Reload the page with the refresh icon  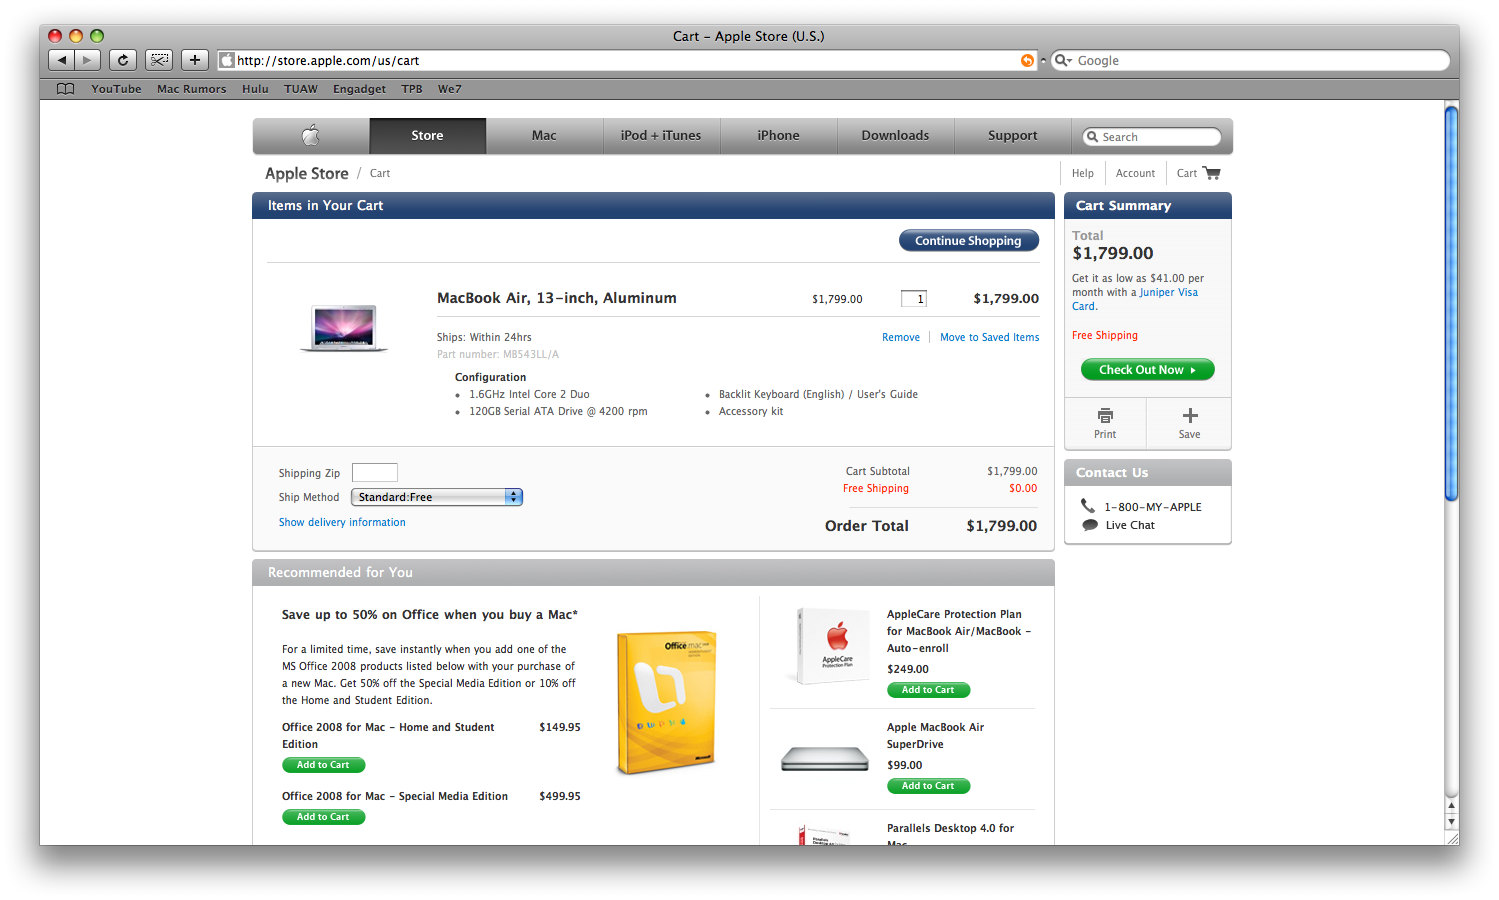tap(123, 60)
